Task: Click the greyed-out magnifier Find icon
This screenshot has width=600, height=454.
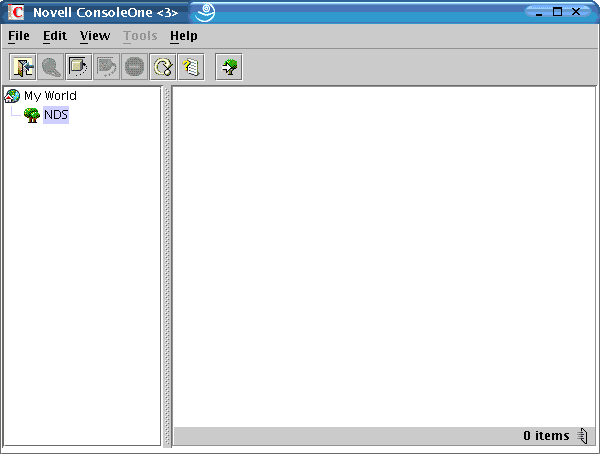Action: tap(50, 67)
